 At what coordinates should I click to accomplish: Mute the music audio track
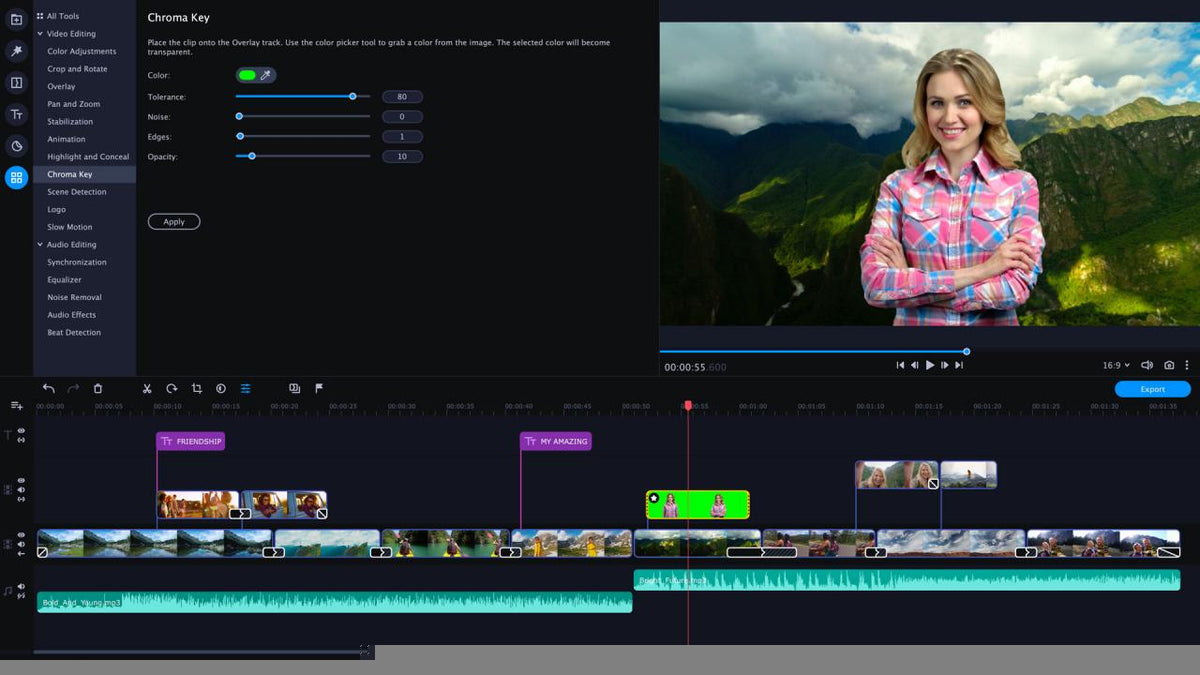[x=21, y=587]
